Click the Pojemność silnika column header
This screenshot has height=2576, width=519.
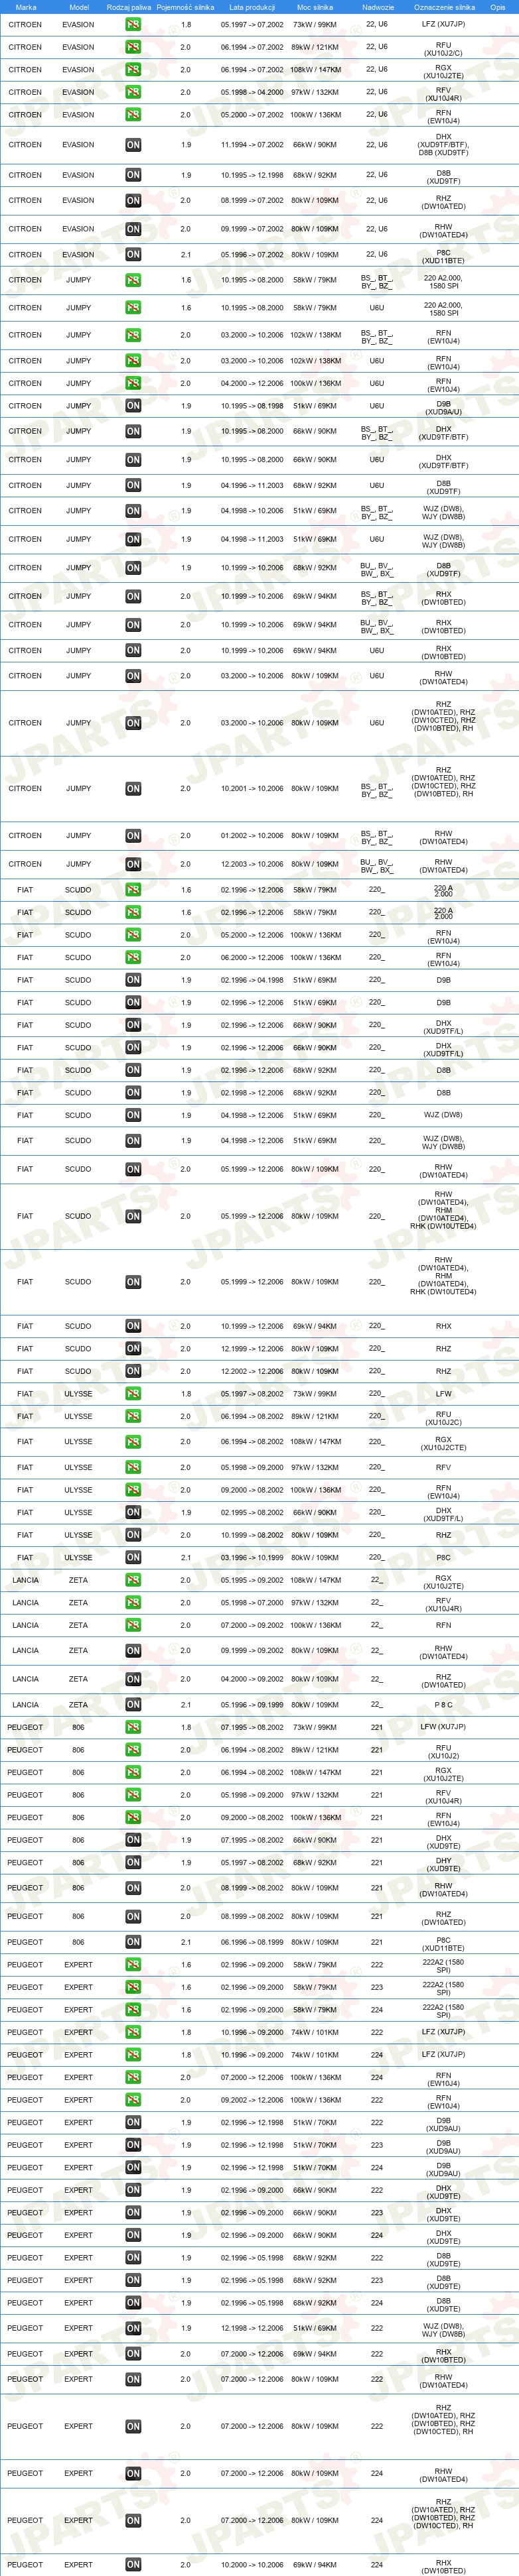coord(186,7)
